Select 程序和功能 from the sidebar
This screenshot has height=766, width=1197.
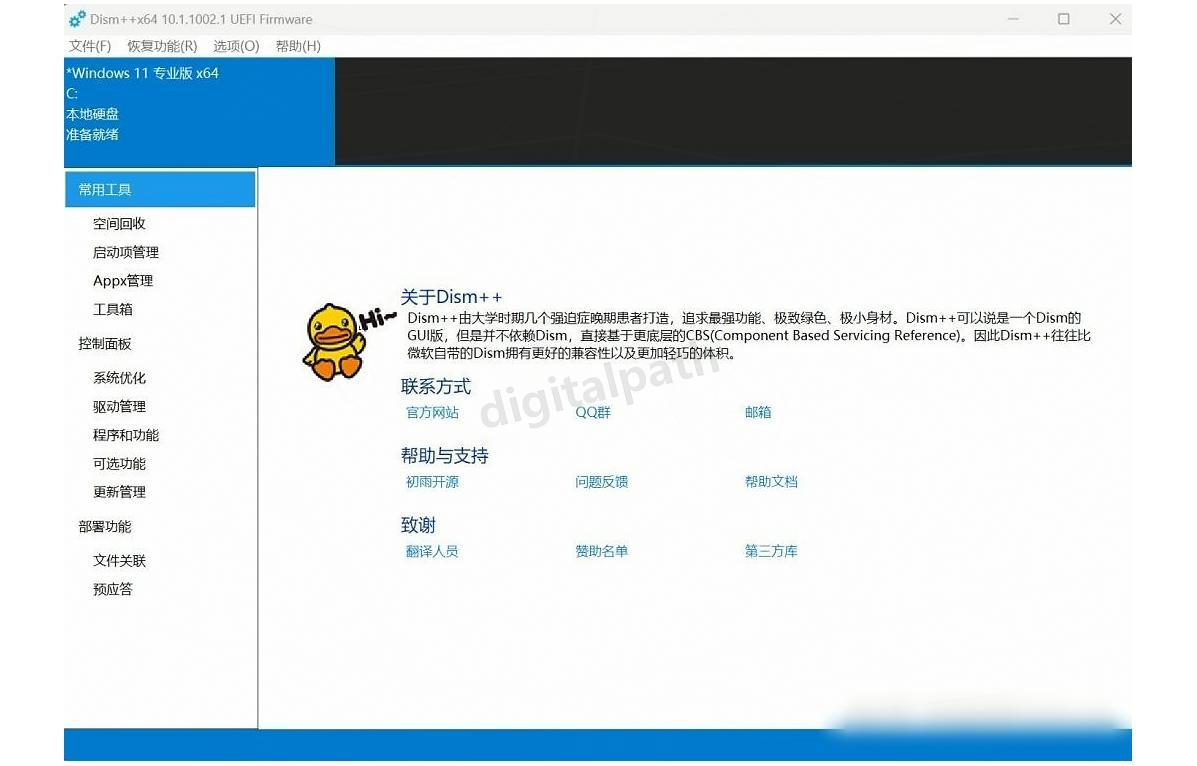(125, 435)
